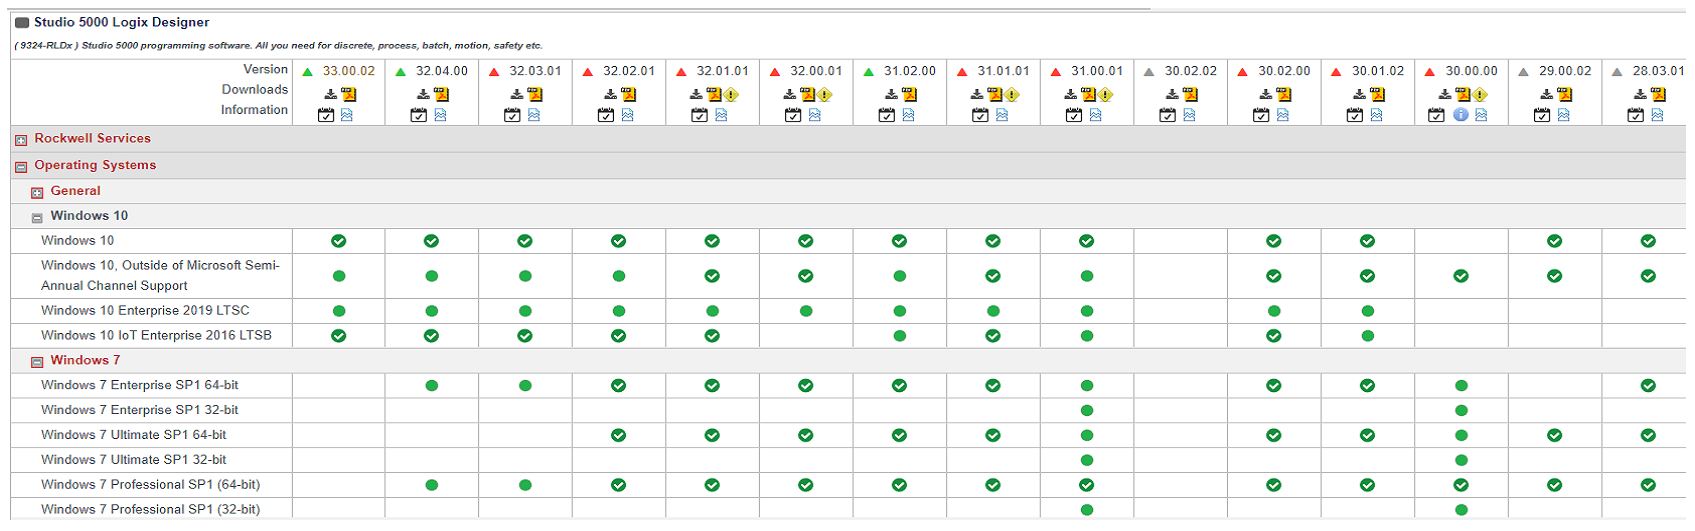1695x531 pixels.
Task: Open the lifecycle calendar icon for 33.00.02
Action: tap(325, 115)
